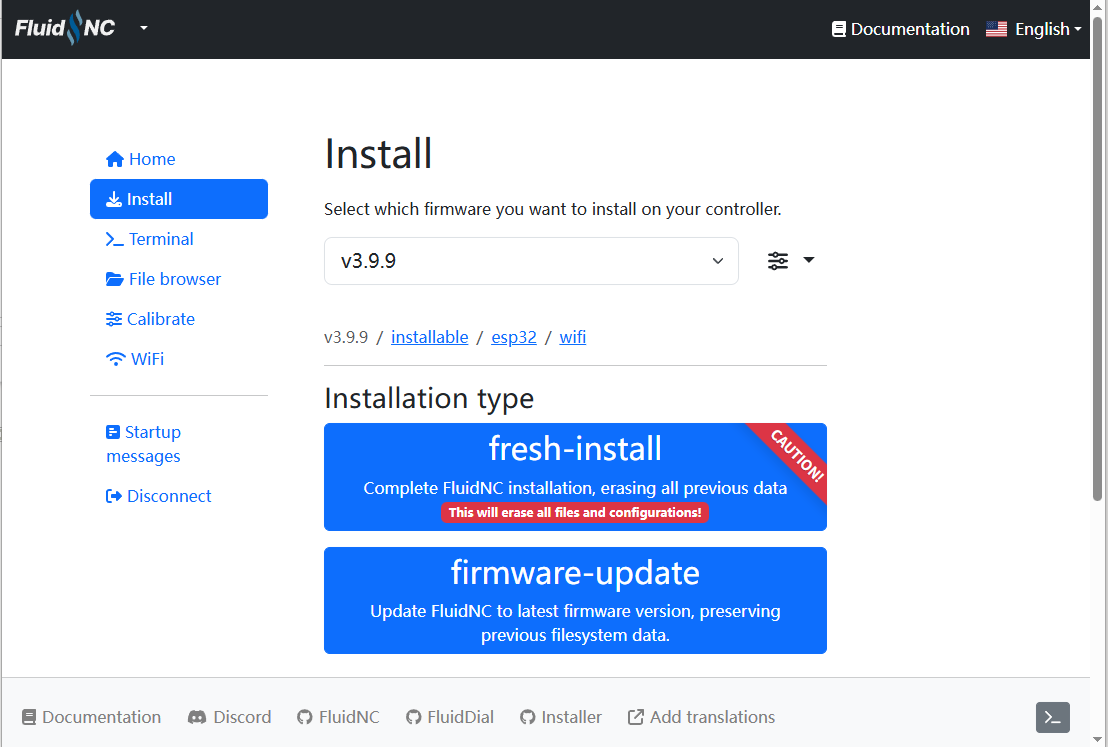Screen dimensions: 1108x747
Task: Click the Startup messages document icon
Action: 113,432
